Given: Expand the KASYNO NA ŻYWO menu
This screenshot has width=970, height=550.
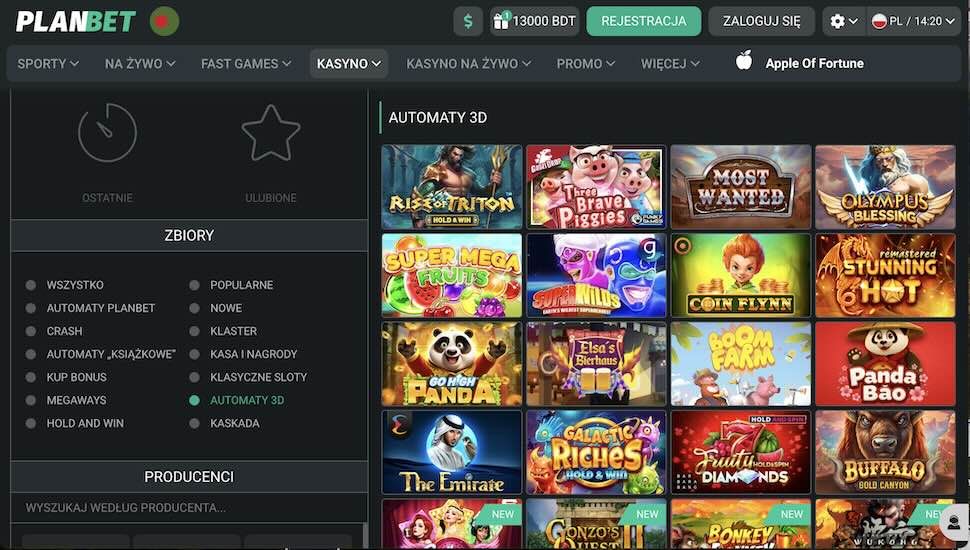Looking at the screenshot, I should click(468, 64).
